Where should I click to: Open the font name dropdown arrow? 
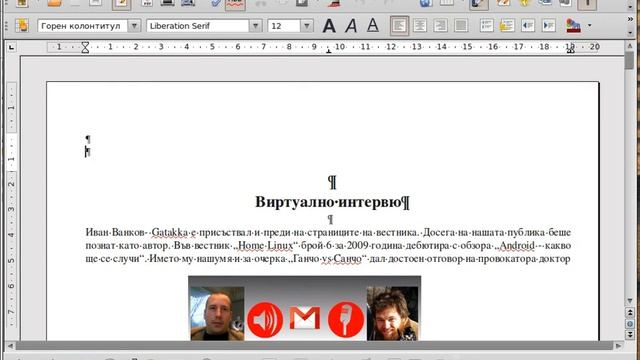[256, 26]
